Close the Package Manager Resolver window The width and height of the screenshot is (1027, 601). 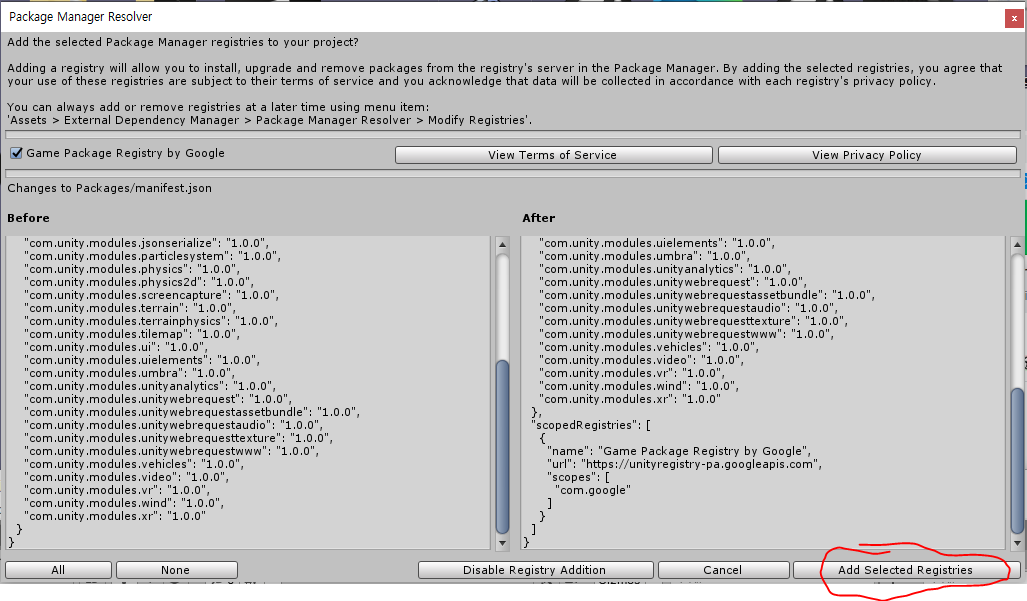tap(1014, 18)
